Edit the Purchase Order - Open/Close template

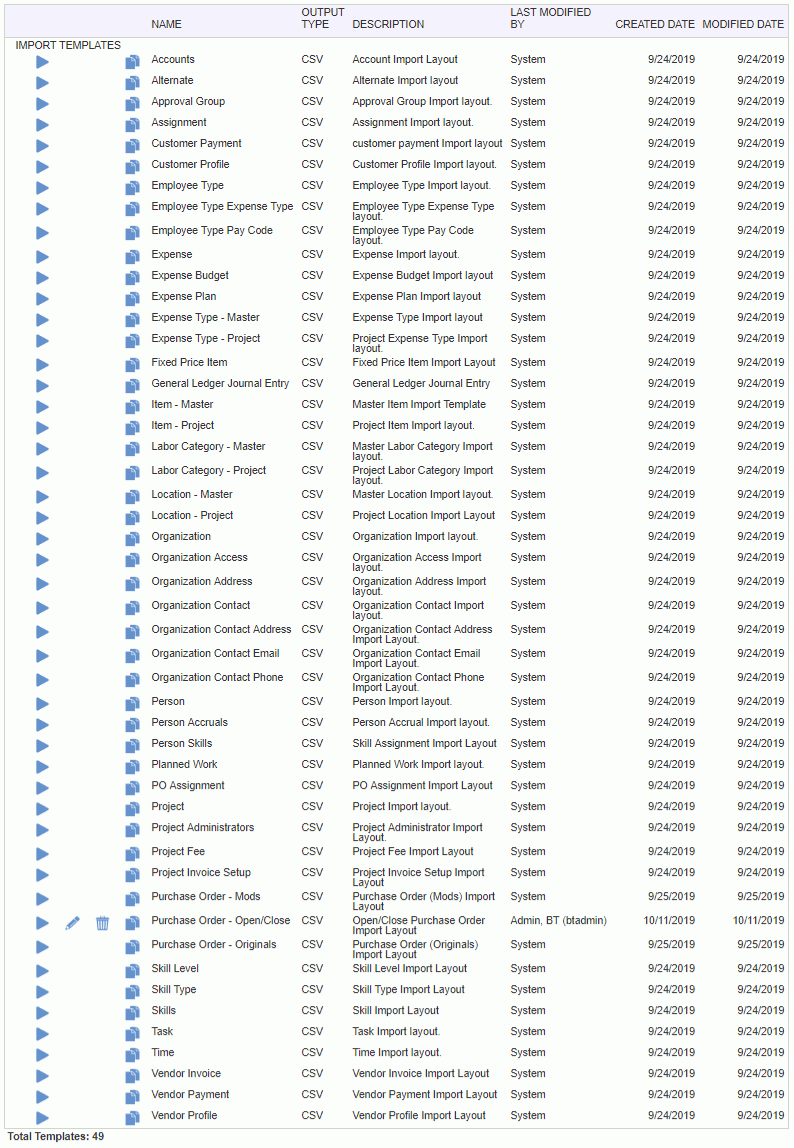pyautogui.click(x=73, y=923)
